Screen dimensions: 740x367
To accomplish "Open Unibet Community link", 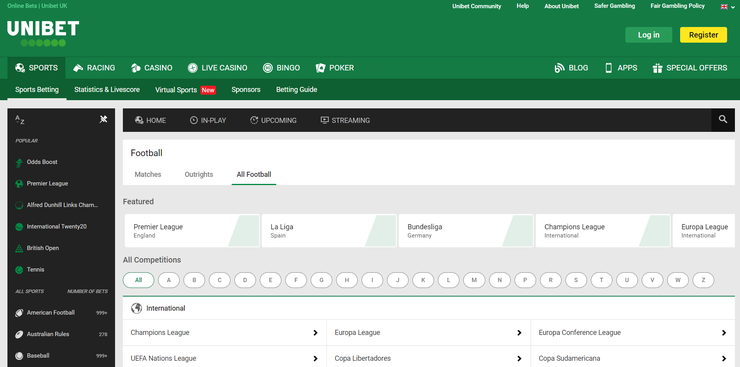I will click(x=477, y=7).
